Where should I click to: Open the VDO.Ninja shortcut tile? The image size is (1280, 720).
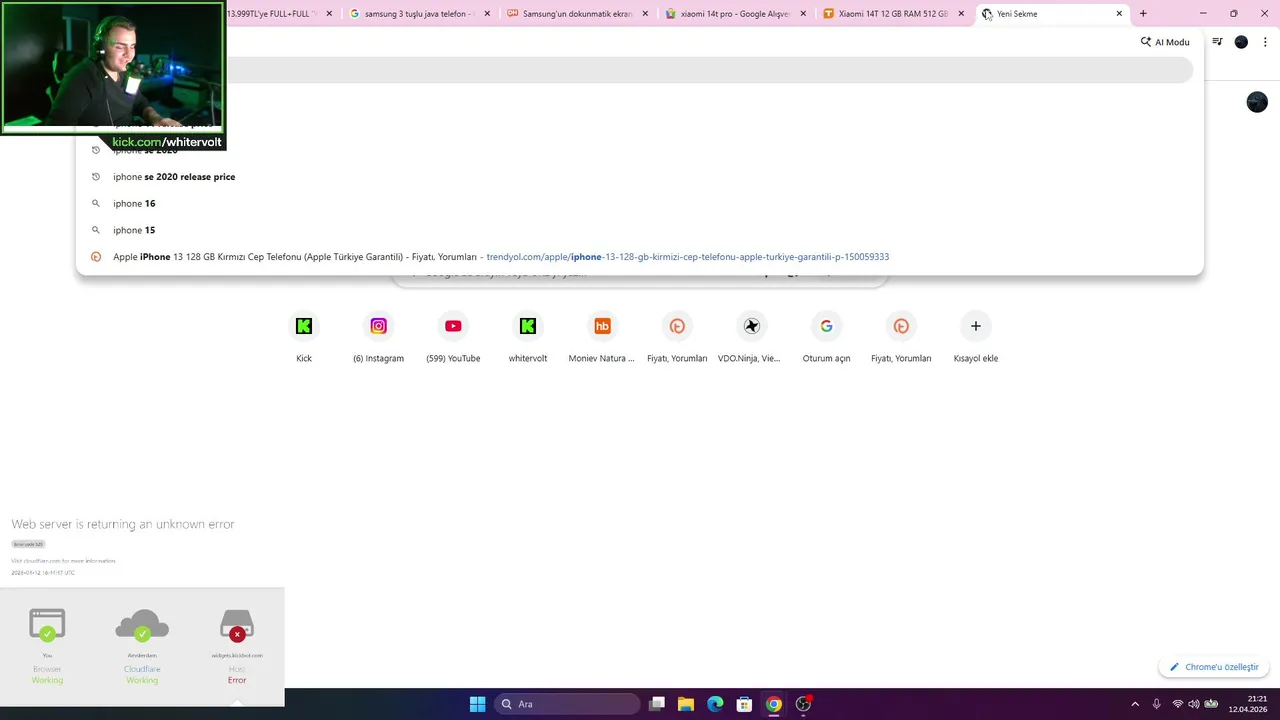[x=751, y=338]
